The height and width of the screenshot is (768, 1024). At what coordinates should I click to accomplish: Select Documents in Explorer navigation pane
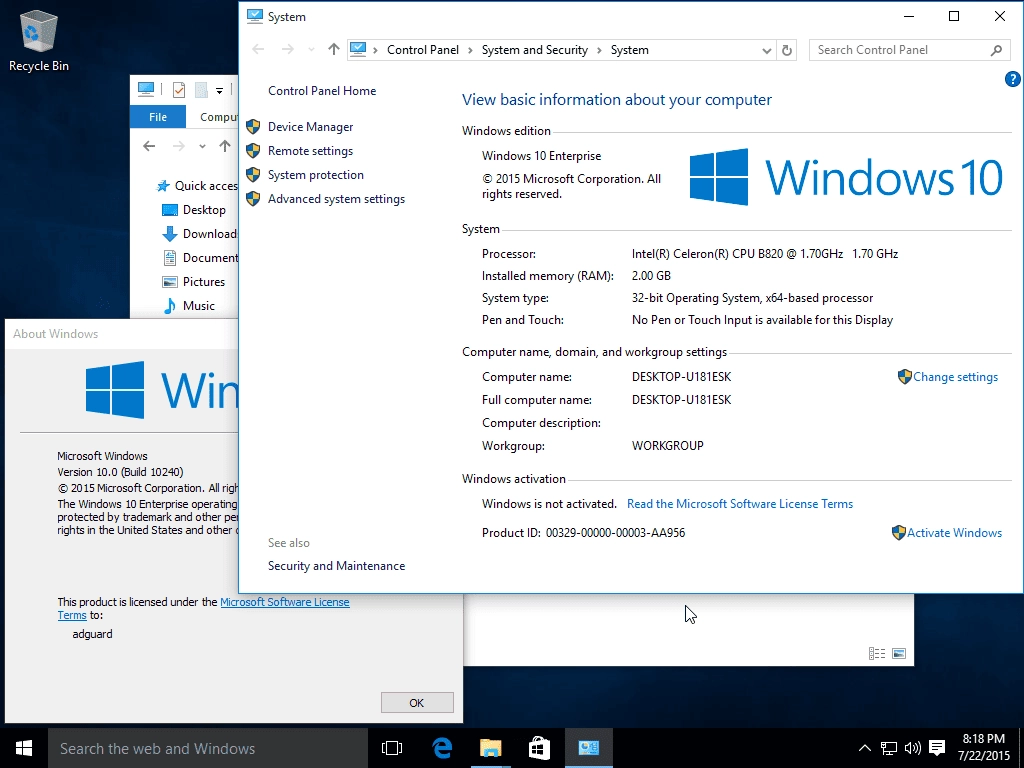[199, 258]
